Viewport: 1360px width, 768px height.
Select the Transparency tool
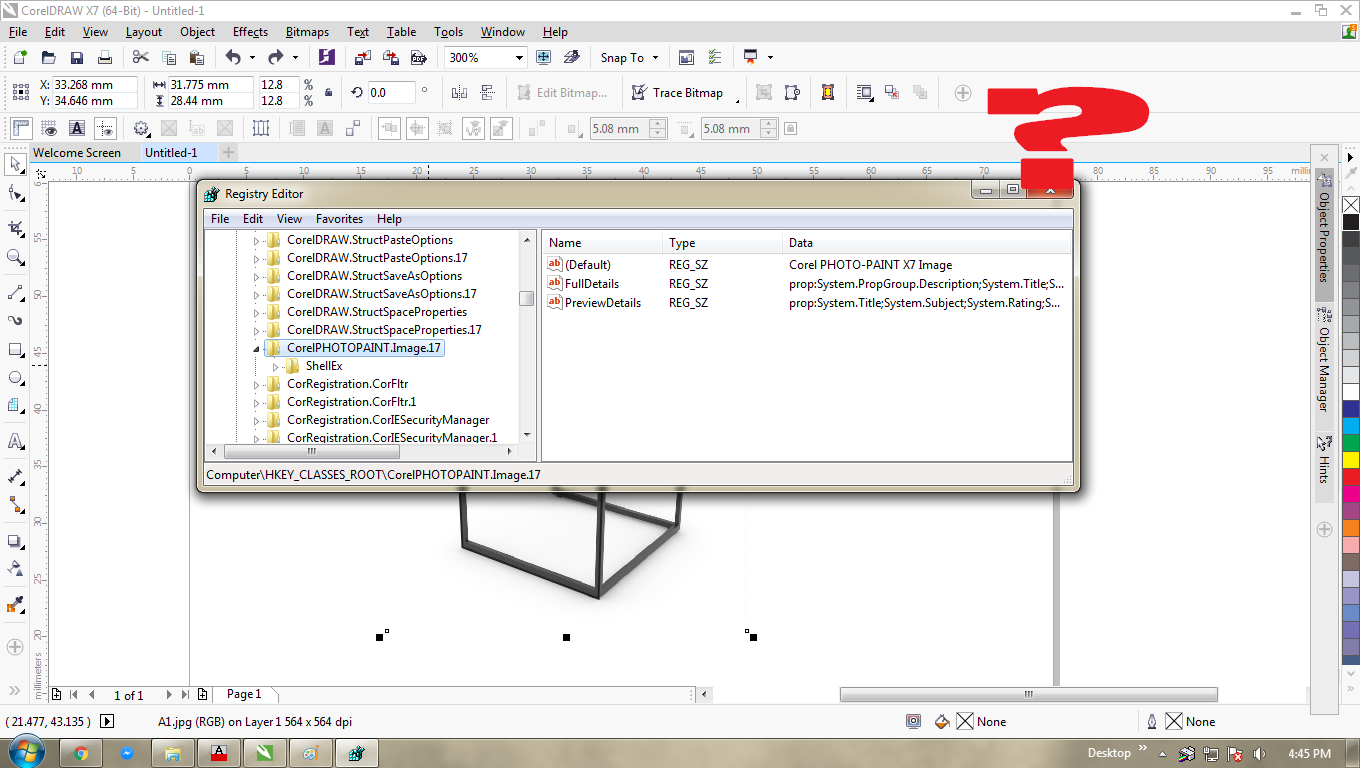[x=15, y=569]
